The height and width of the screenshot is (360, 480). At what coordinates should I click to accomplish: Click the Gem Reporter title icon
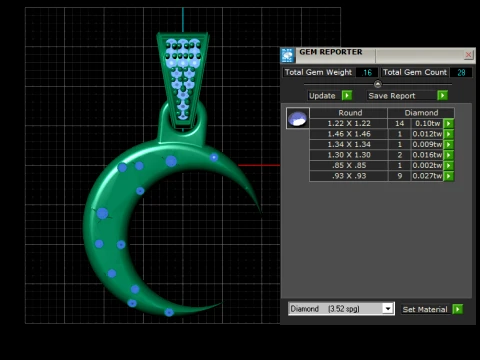[x=288, y=55]
